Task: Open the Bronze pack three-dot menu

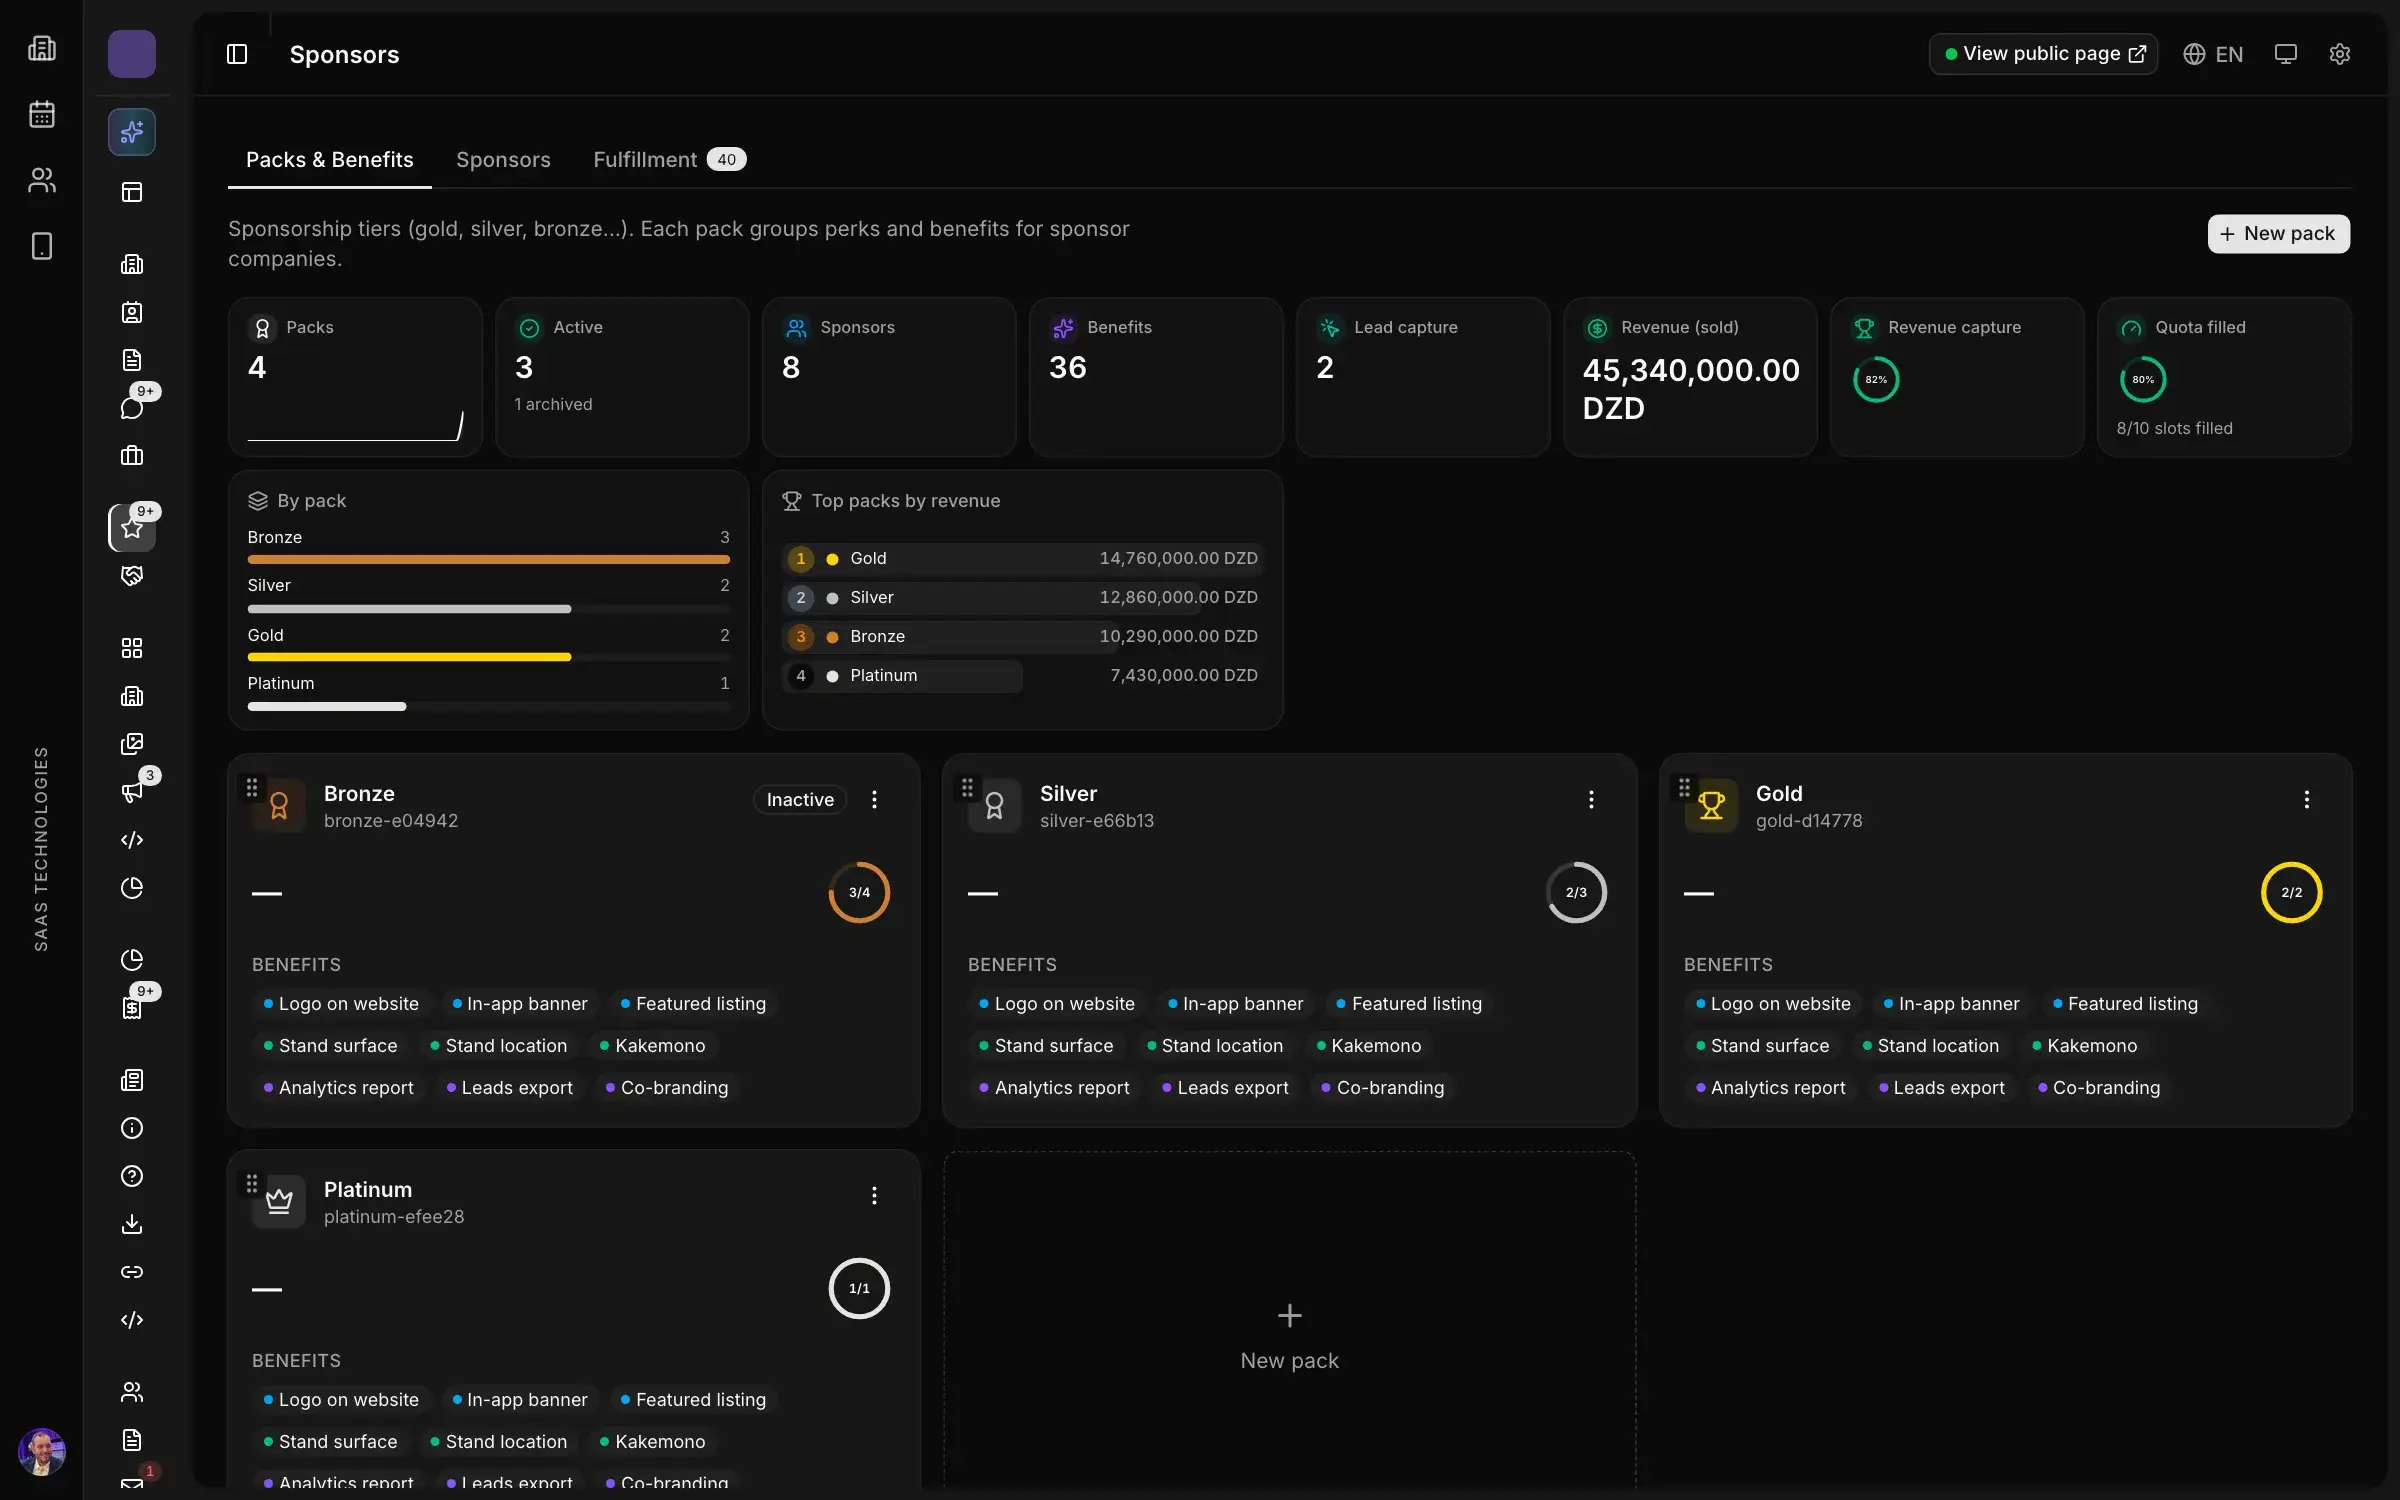Action: 874,799
